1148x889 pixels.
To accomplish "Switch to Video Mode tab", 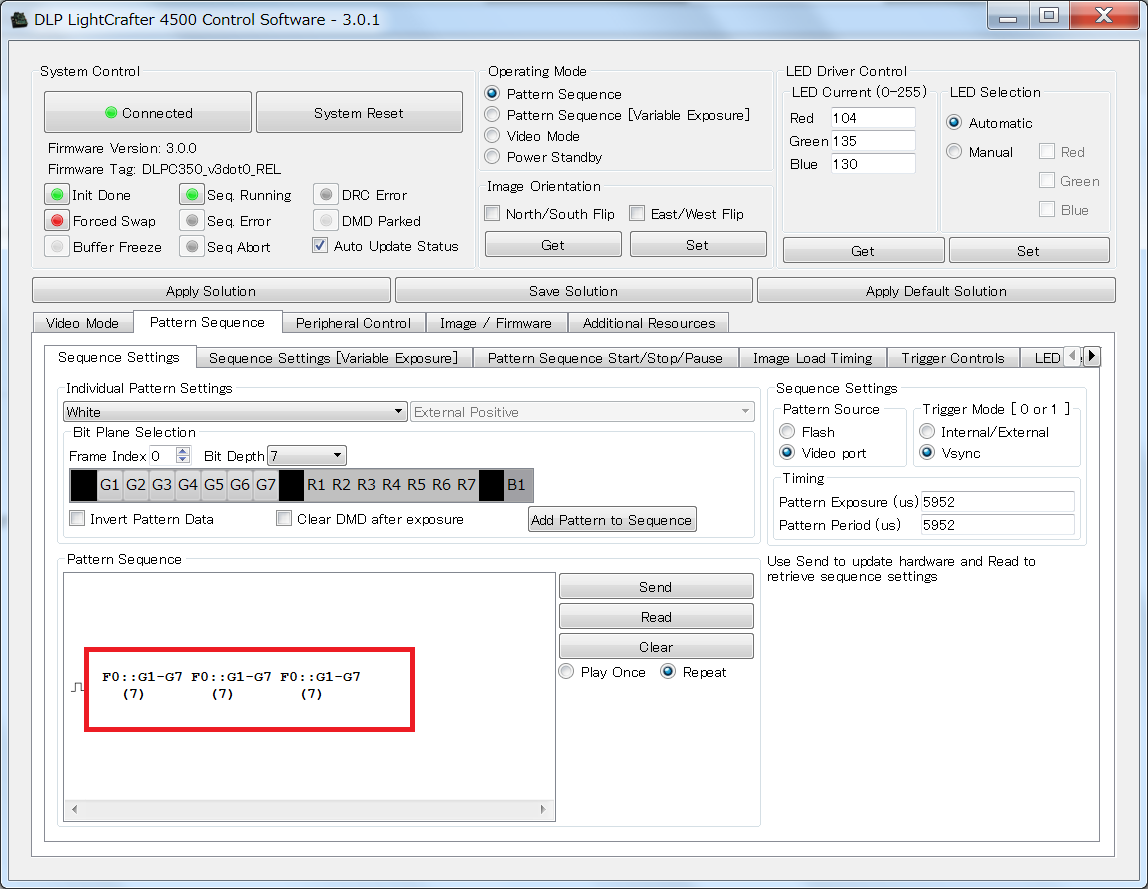I will [82, 323].
